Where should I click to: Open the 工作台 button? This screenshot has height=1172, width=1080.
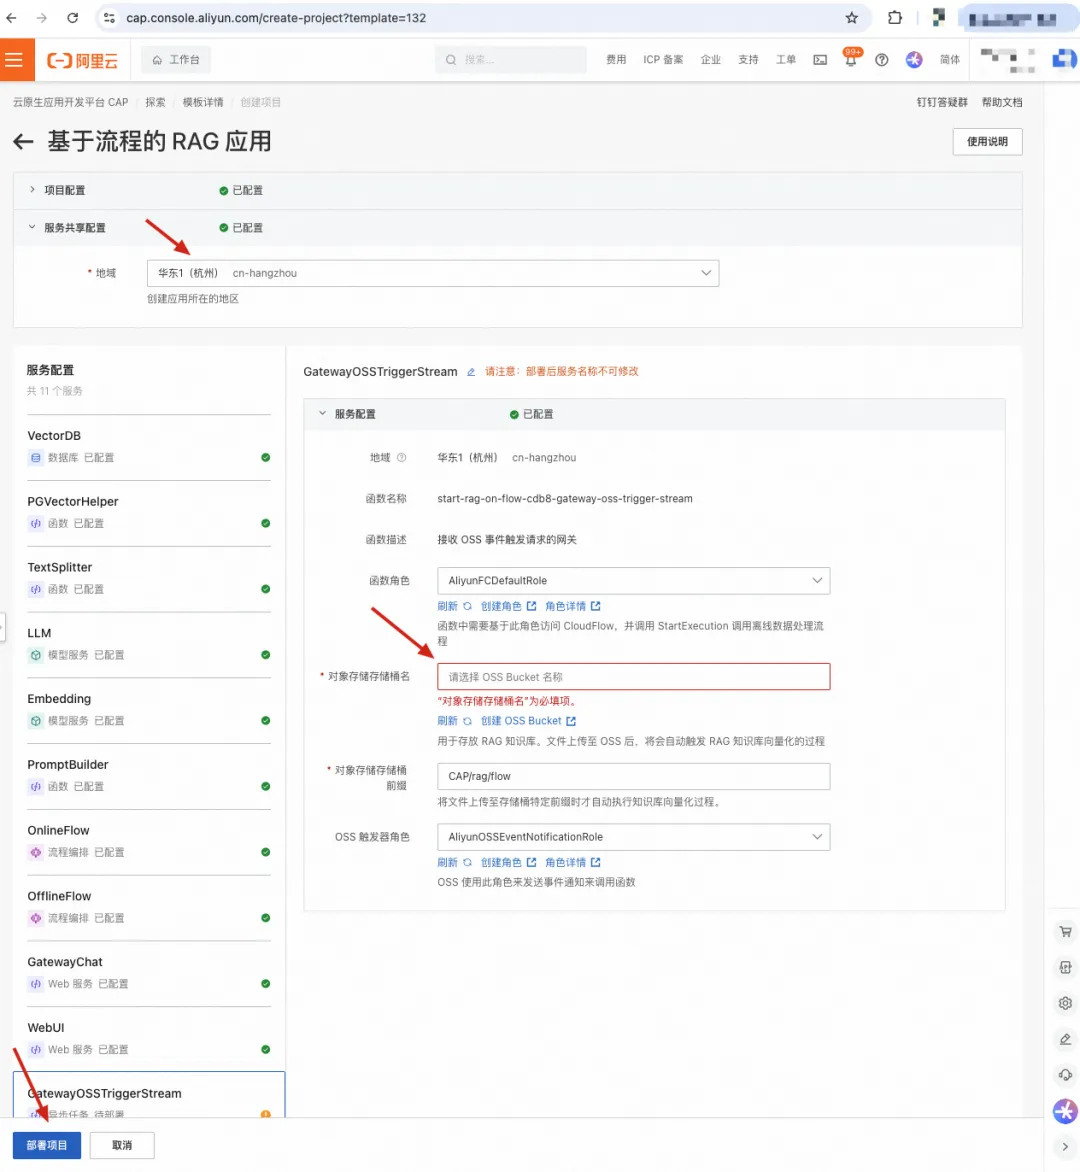[176, 60]
